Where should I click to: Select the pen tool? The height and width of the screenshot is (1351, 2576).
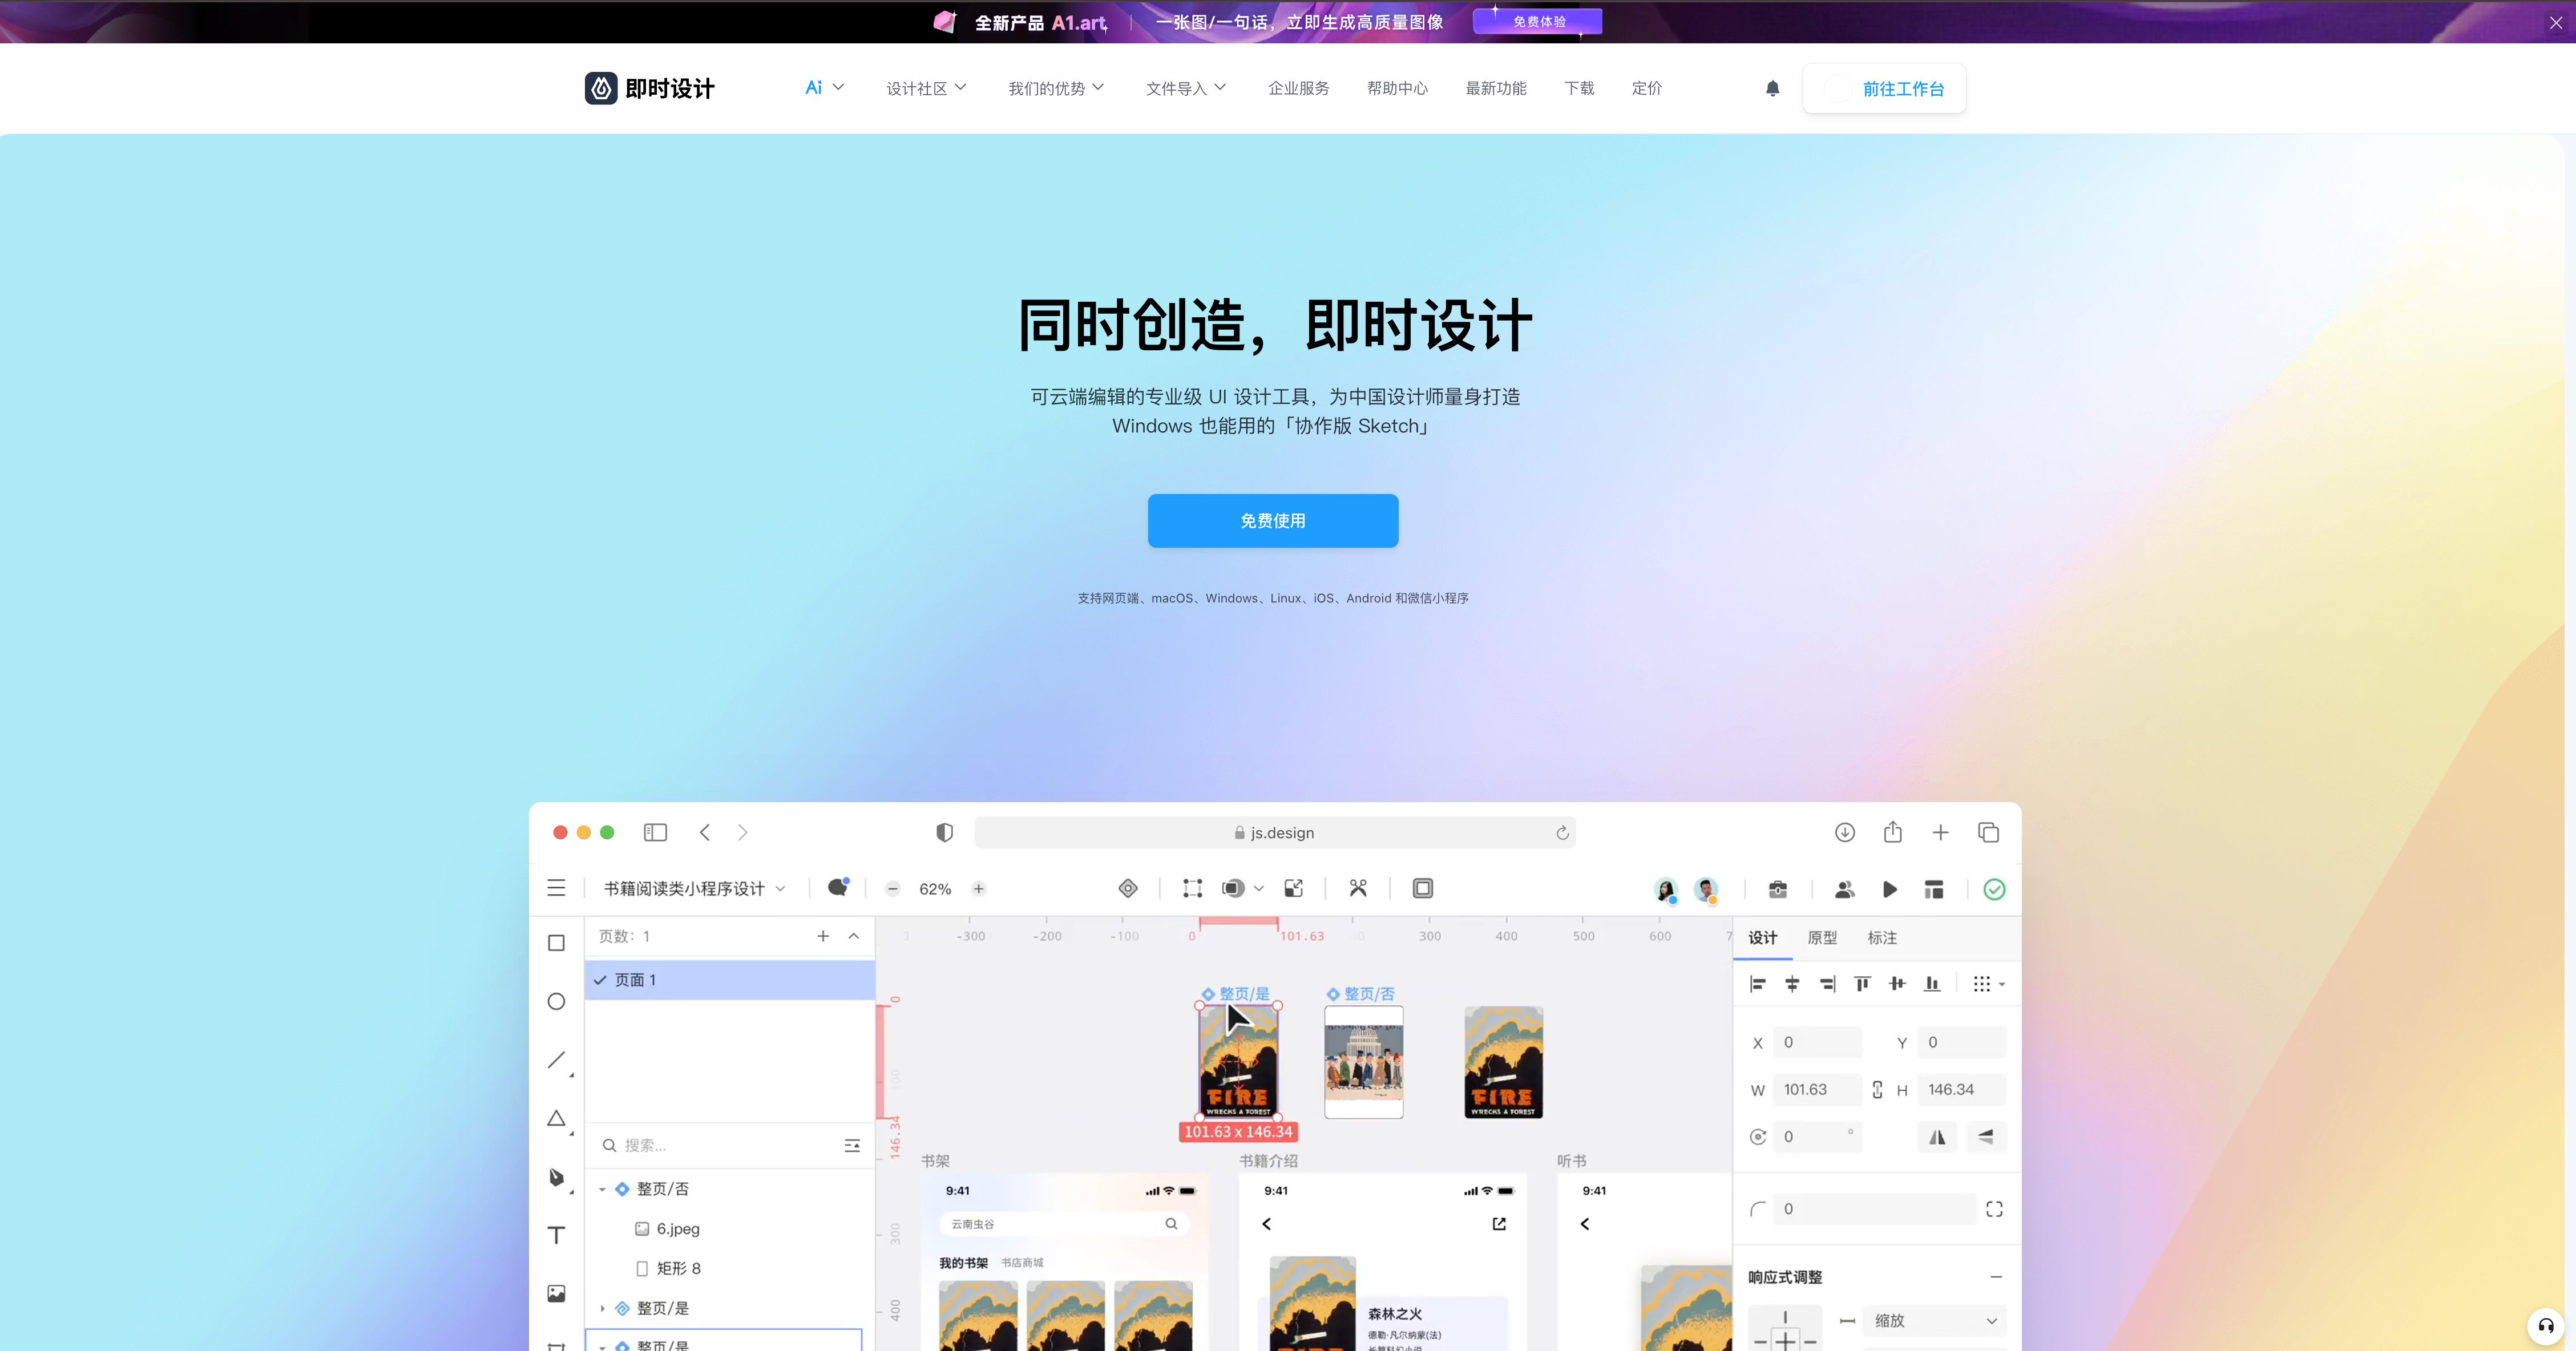coord(556,1177)
